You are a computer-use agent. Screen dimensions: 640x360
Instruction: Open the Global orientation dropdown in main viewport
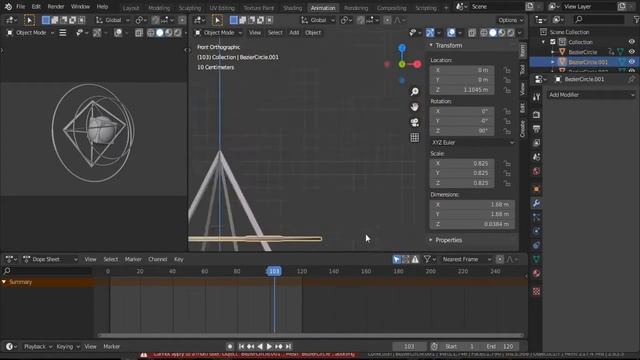(318, 20)
